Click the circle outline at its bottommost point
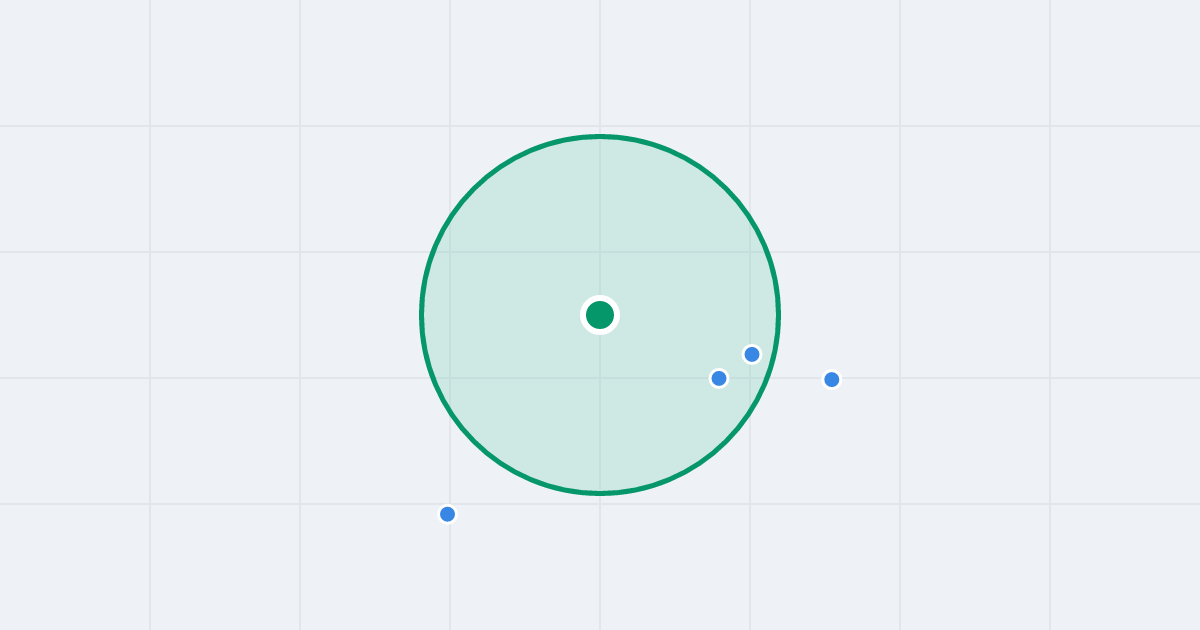1200x630 pixels. [600, 493]
